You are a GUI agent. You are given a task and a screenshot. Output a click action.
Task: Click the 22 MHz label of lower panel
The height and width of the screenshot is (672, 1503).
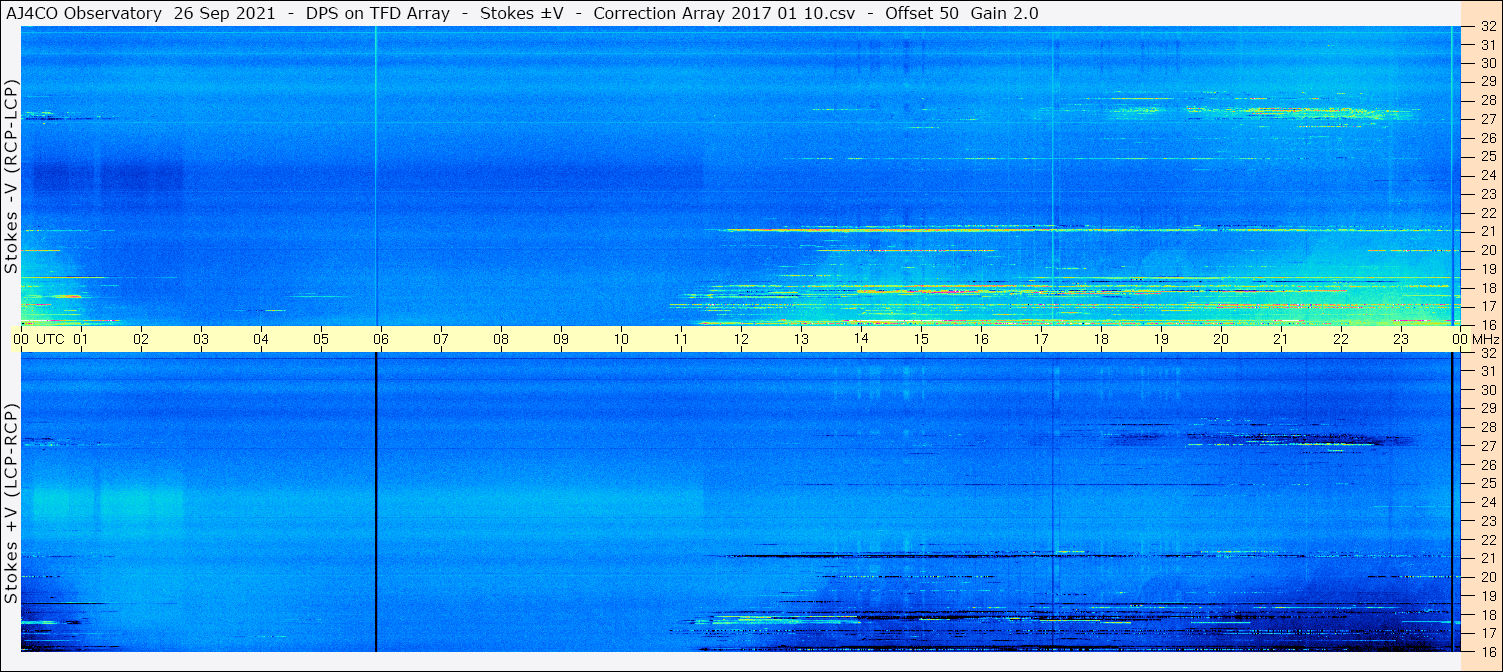click(1487, 540)
